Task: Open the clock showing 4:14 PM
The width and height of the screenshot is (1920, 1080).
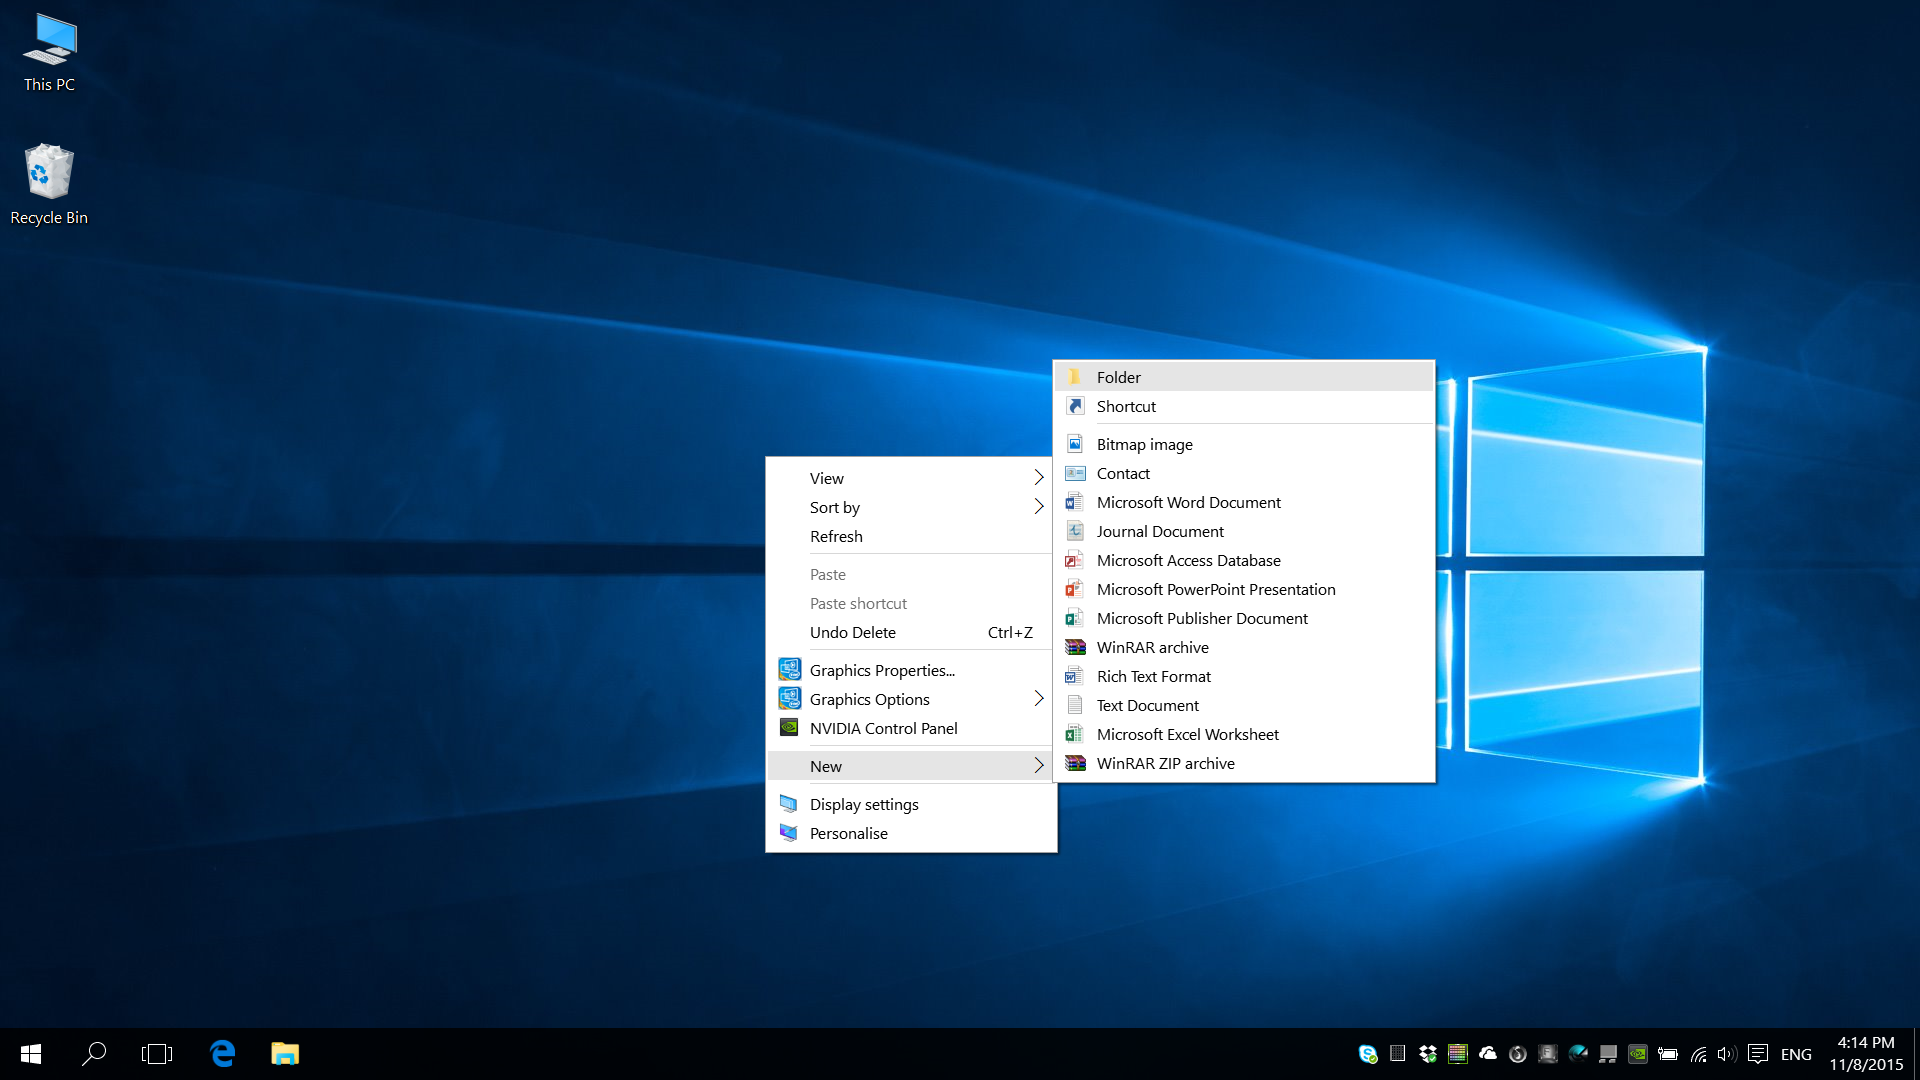Action: pyautogui.click(x=1866, y=1054)
